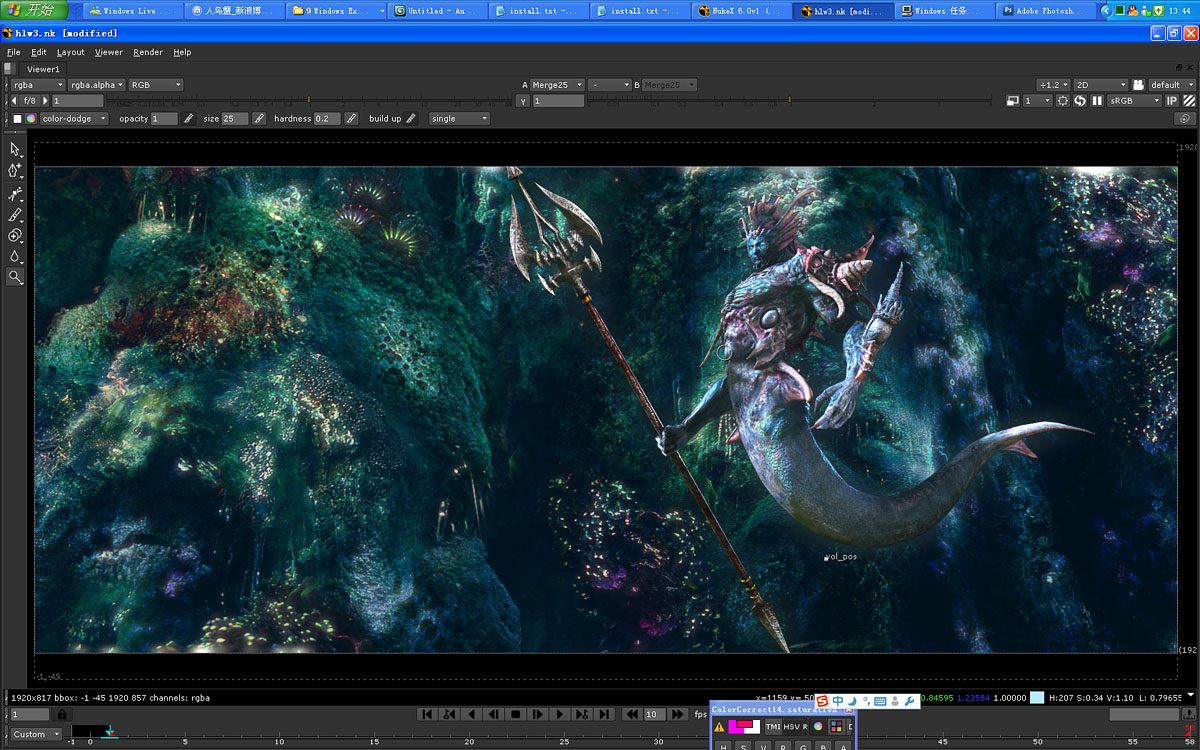Screen dimensions: 1200x750
Task: Open the Edit menu
Action: [x=39, y=52]
